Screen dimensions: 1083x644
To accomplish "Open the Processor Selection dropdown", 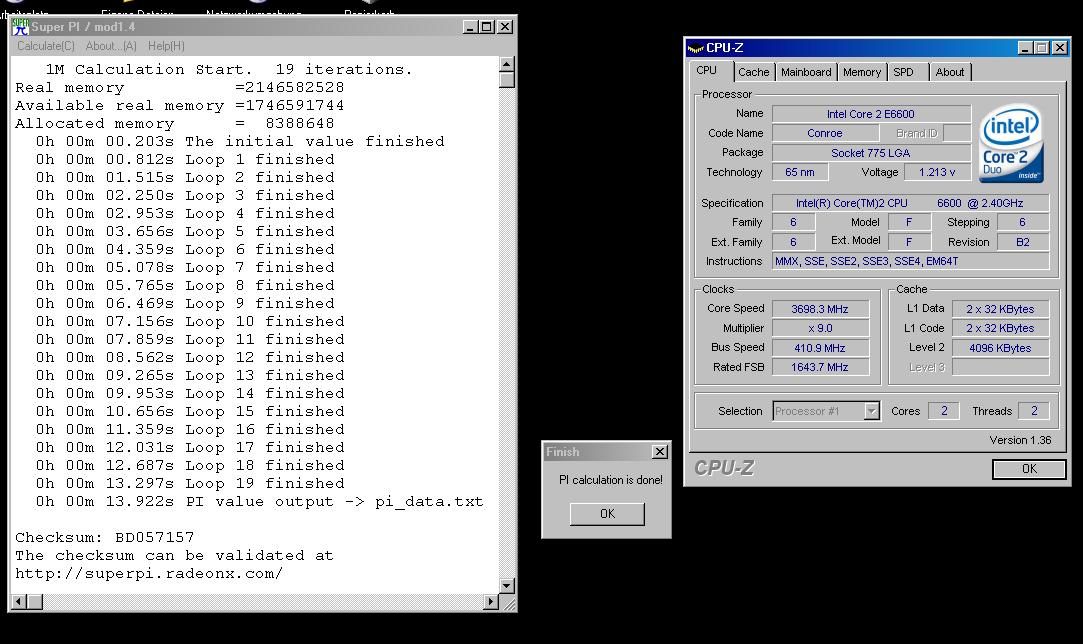I will point(871,411).
